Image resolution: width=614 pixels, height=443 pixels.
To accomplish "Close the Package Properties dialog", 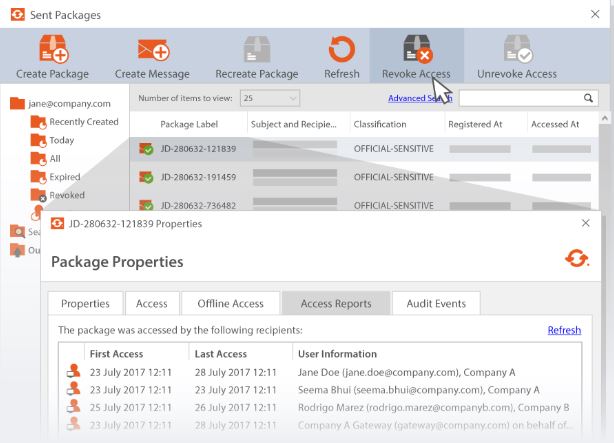I will pyautogui.click(x=585, y=223).
